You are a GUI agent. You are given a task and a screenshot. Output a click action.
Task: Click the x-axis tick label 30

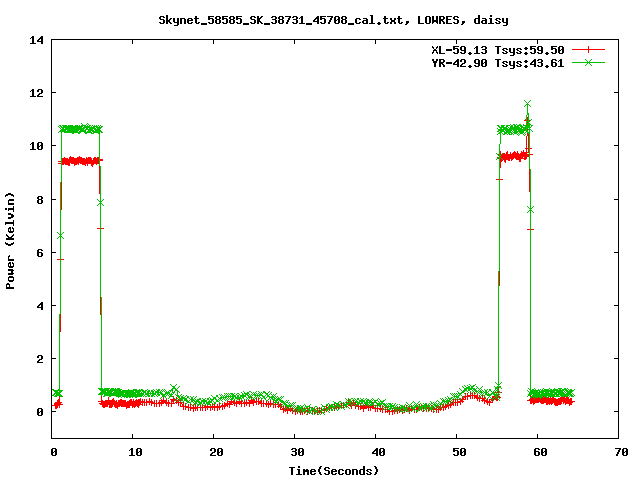tap(297, 452)
